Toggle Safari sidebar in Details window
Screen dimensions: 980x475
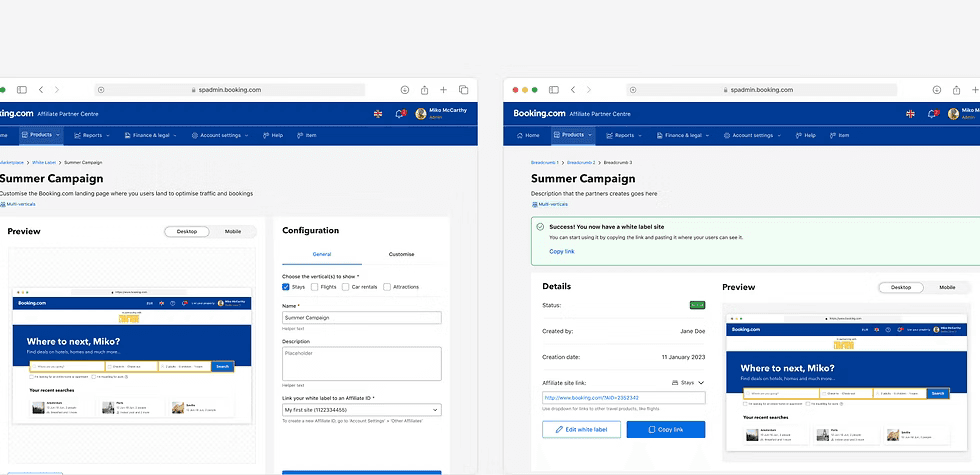[554, 90]
